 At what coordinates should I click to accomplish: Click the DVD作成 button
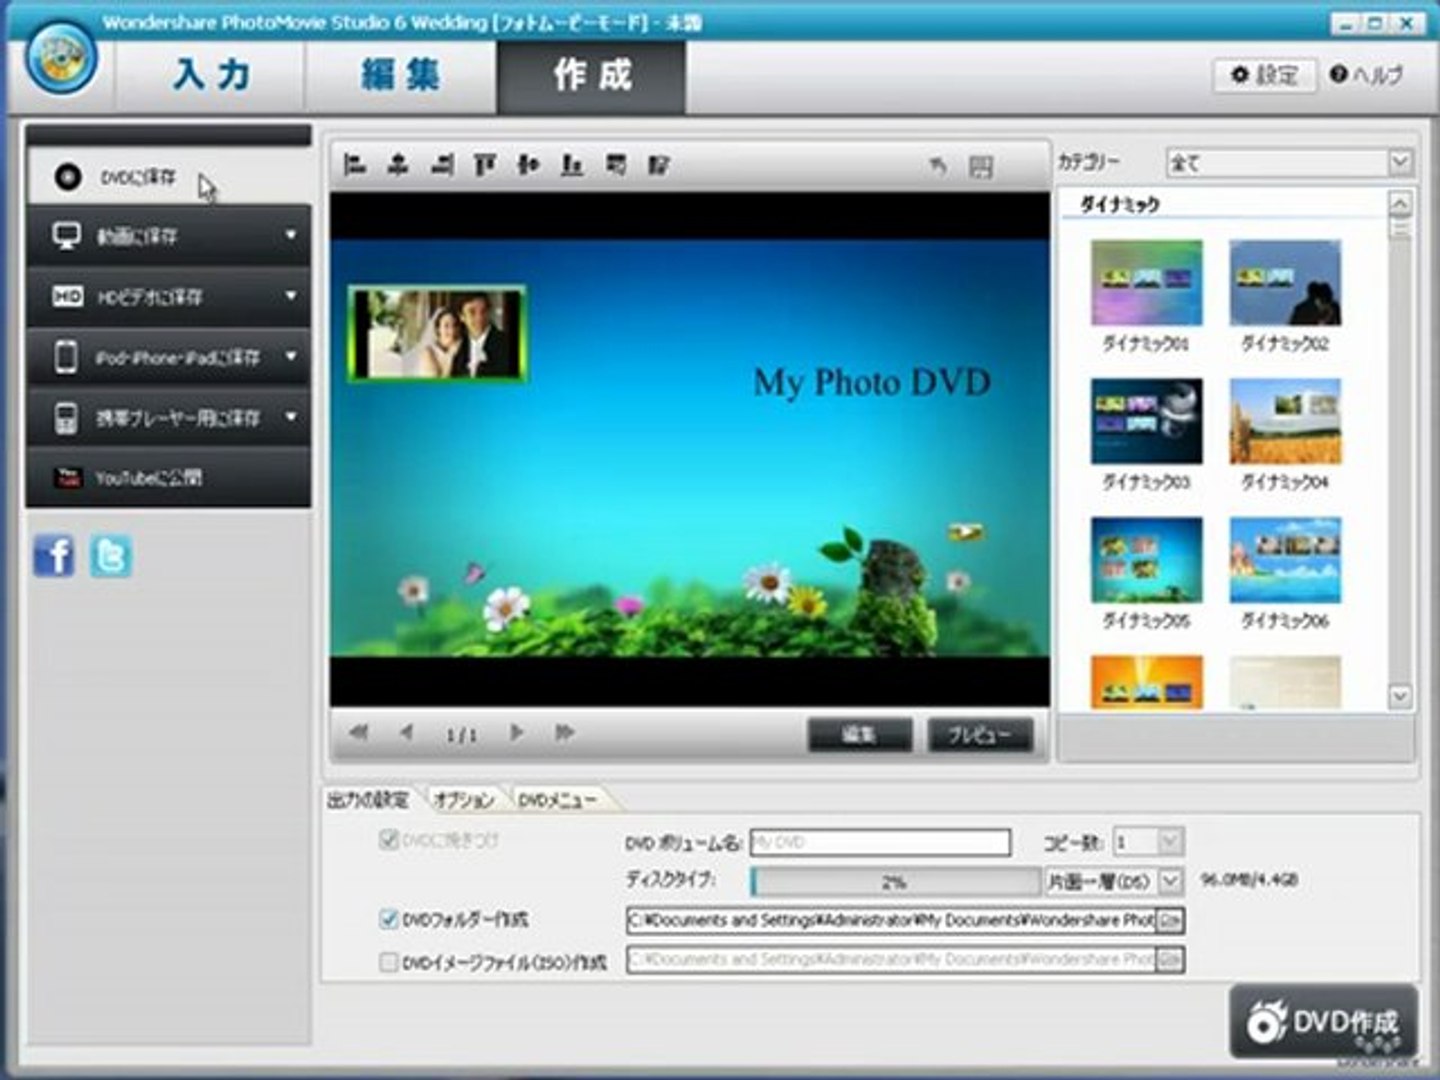coord(1323,1021)
